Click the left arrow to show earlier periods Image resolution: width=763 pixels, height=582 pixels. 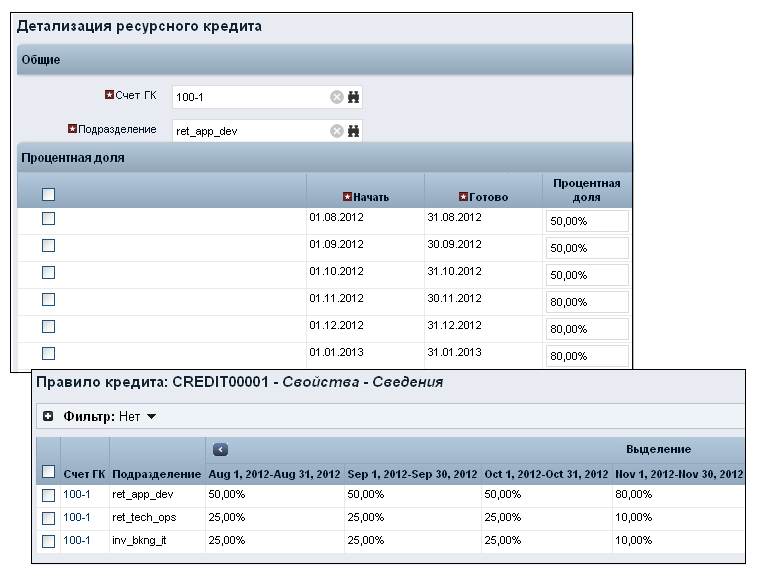[x=220, y=450]
